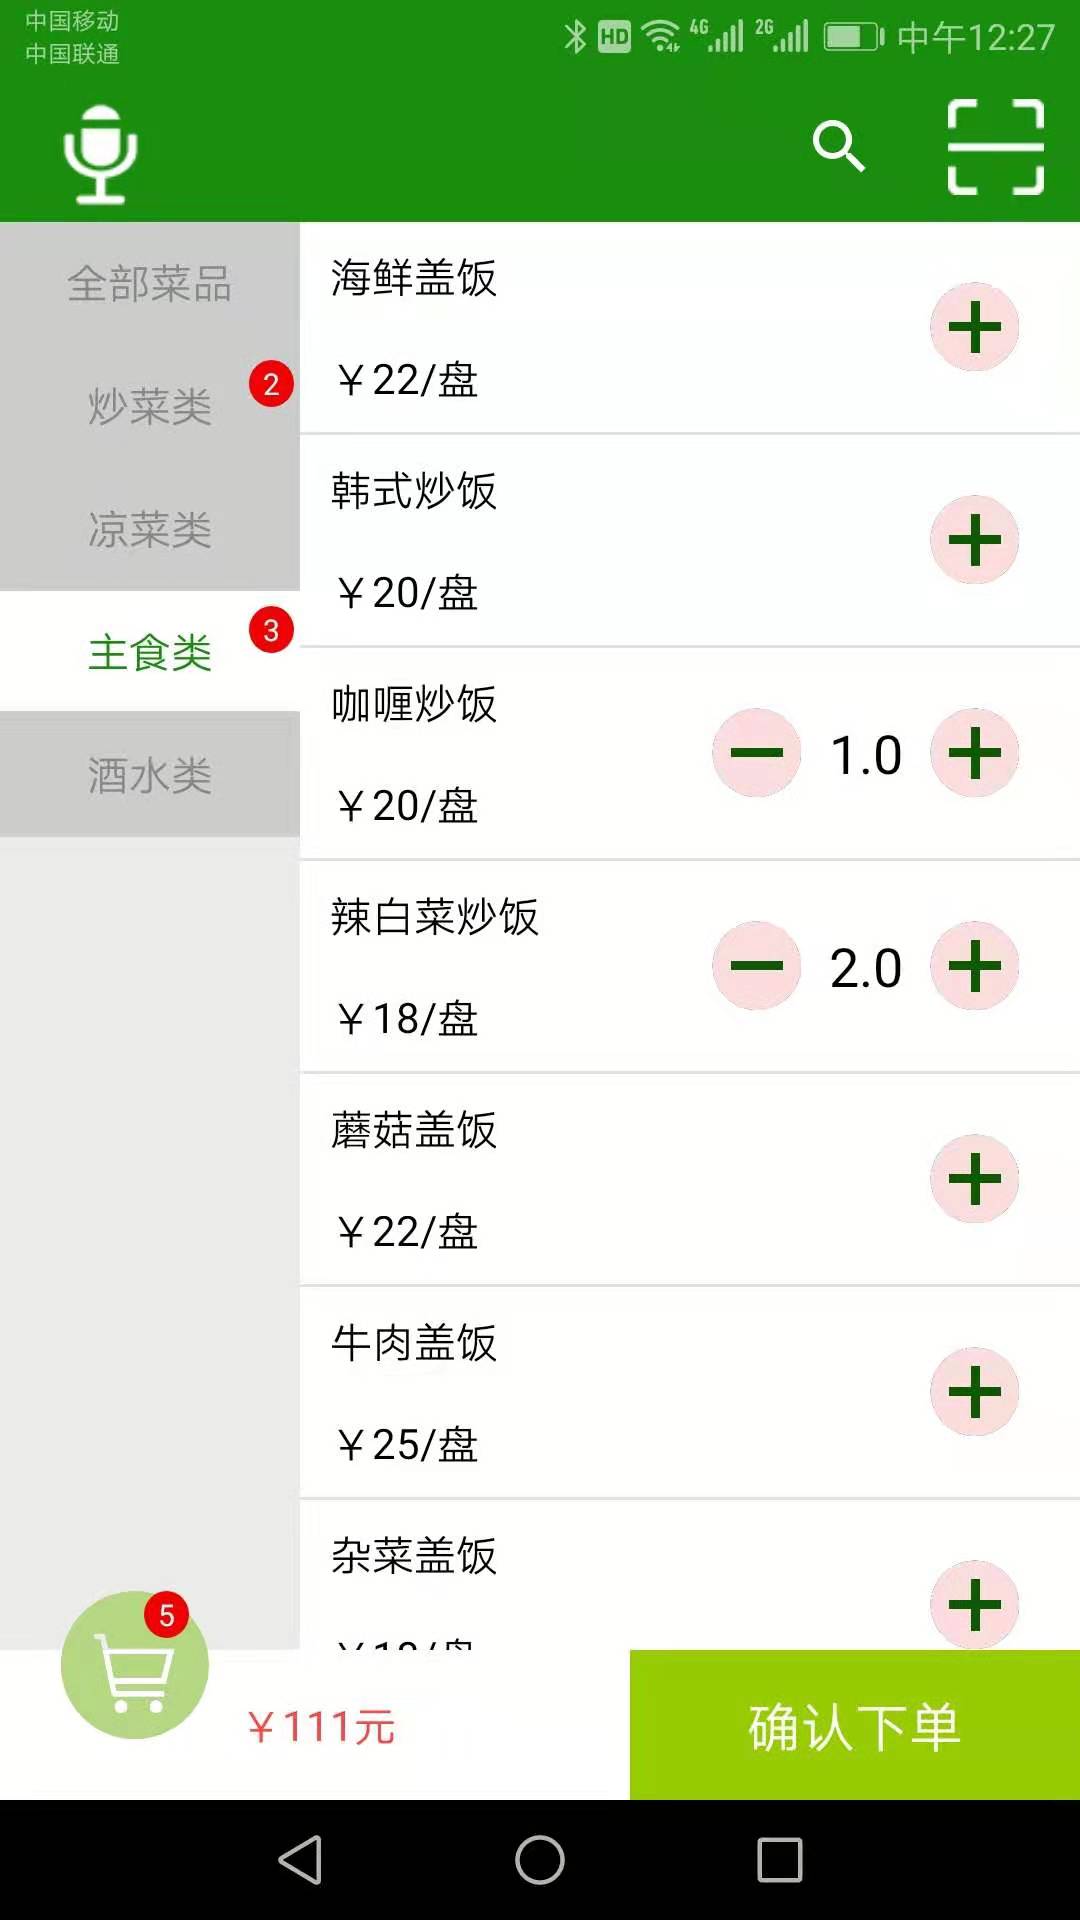This screenshot has width=1080, height=1920.
Task: Click the 确认下单 button
Action: click(x=855, y=1725)
